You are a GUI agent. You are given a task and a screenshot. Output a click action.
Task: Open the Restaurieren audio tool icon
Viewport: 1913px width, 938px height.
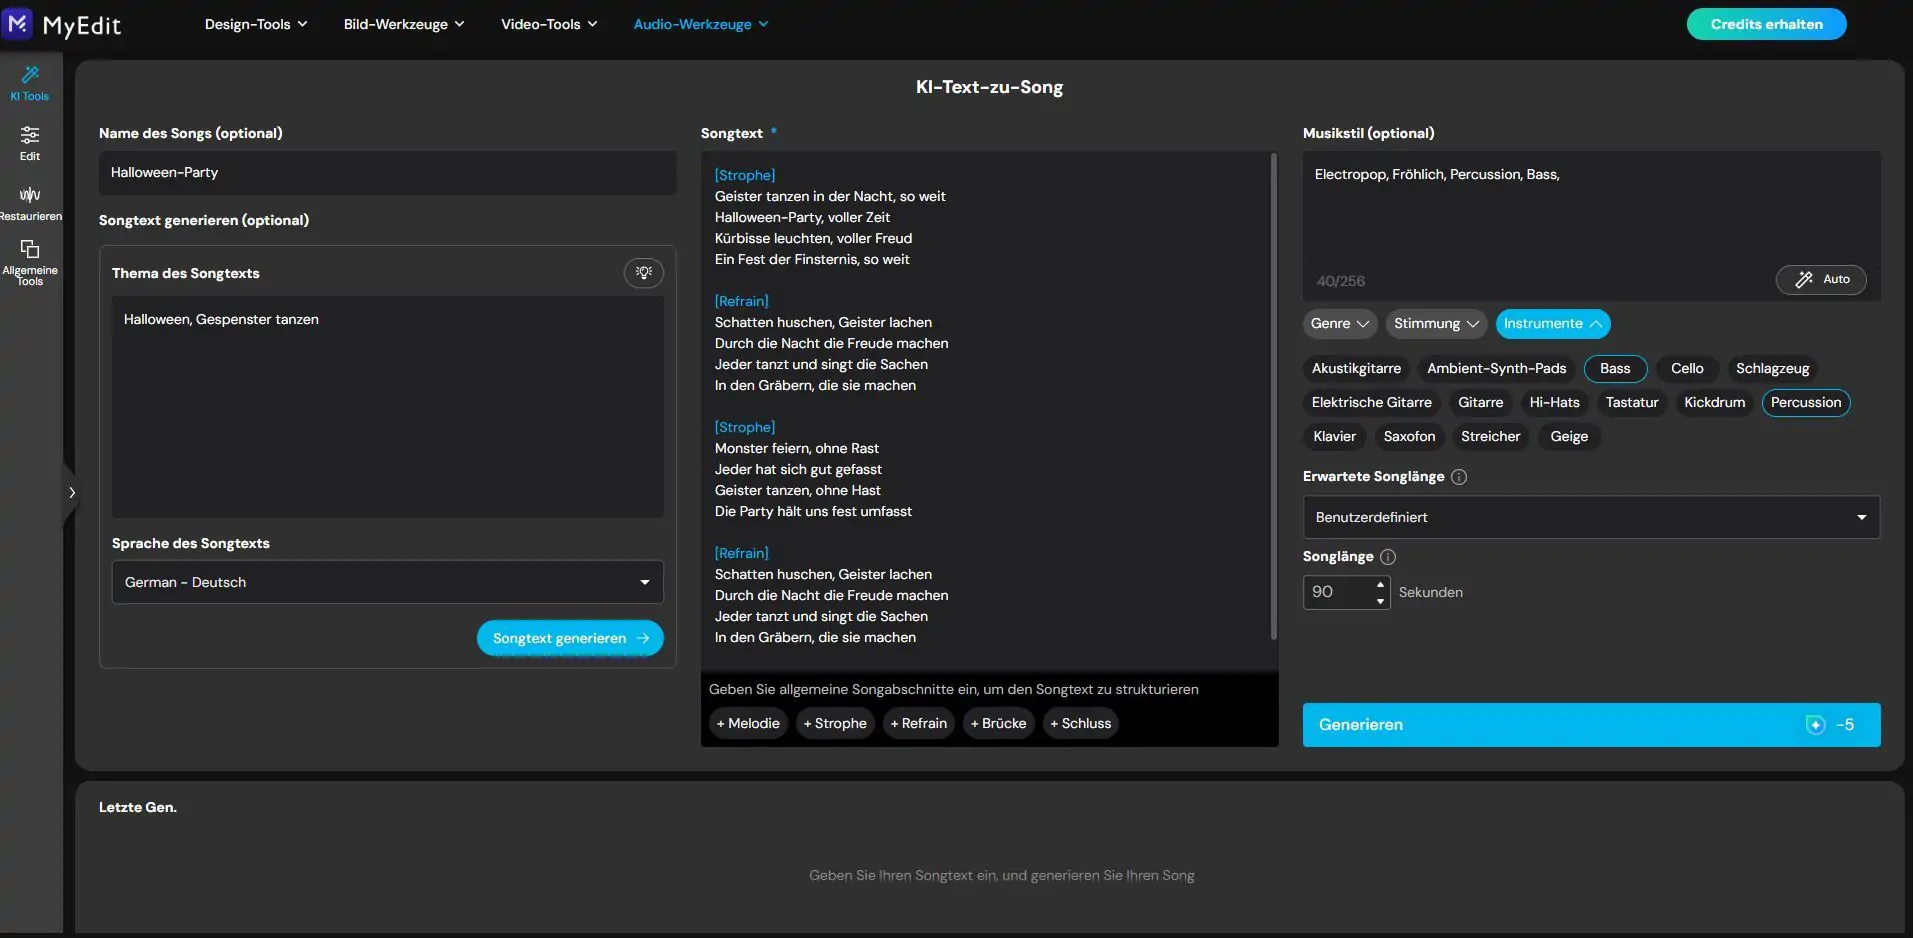pyautogui.click(x=30, y=202)
